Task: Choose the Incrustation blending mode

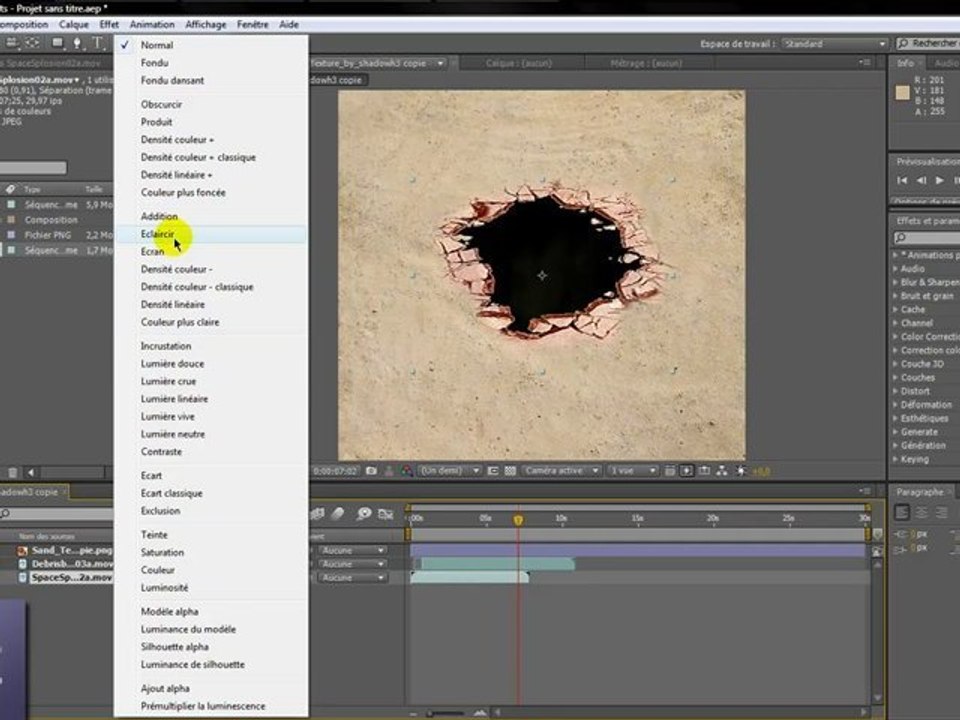Action: [x=211, y=346]
